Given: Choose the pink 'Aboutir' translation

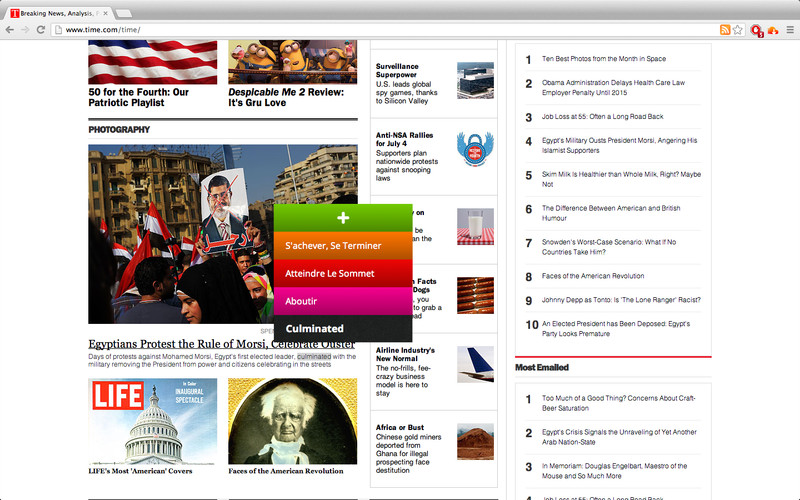Looking at the screenshot, I should pos(343,301).
